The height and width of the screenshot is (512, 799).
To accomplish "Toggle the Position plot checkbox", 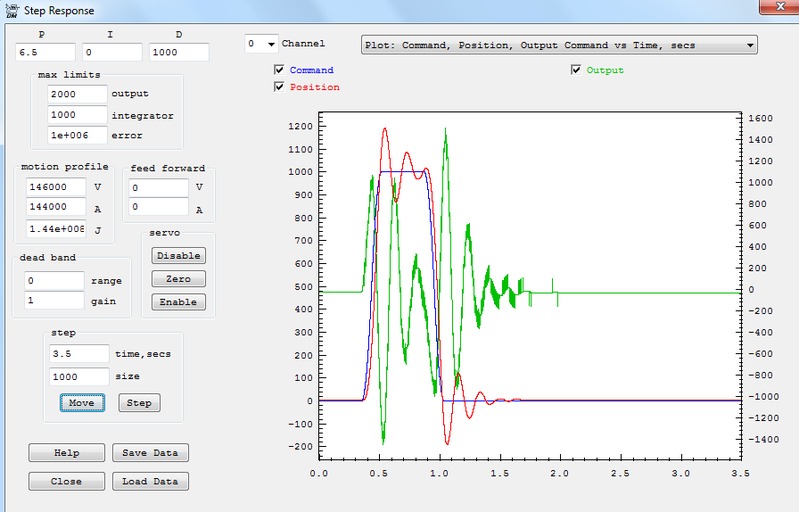I will pyautogui.click(x=279, y=87).
